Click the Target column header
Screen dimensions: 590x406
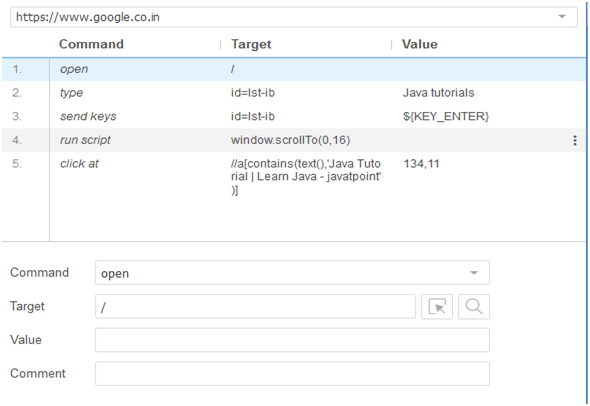pyautogui.click(x=251, y=44)
